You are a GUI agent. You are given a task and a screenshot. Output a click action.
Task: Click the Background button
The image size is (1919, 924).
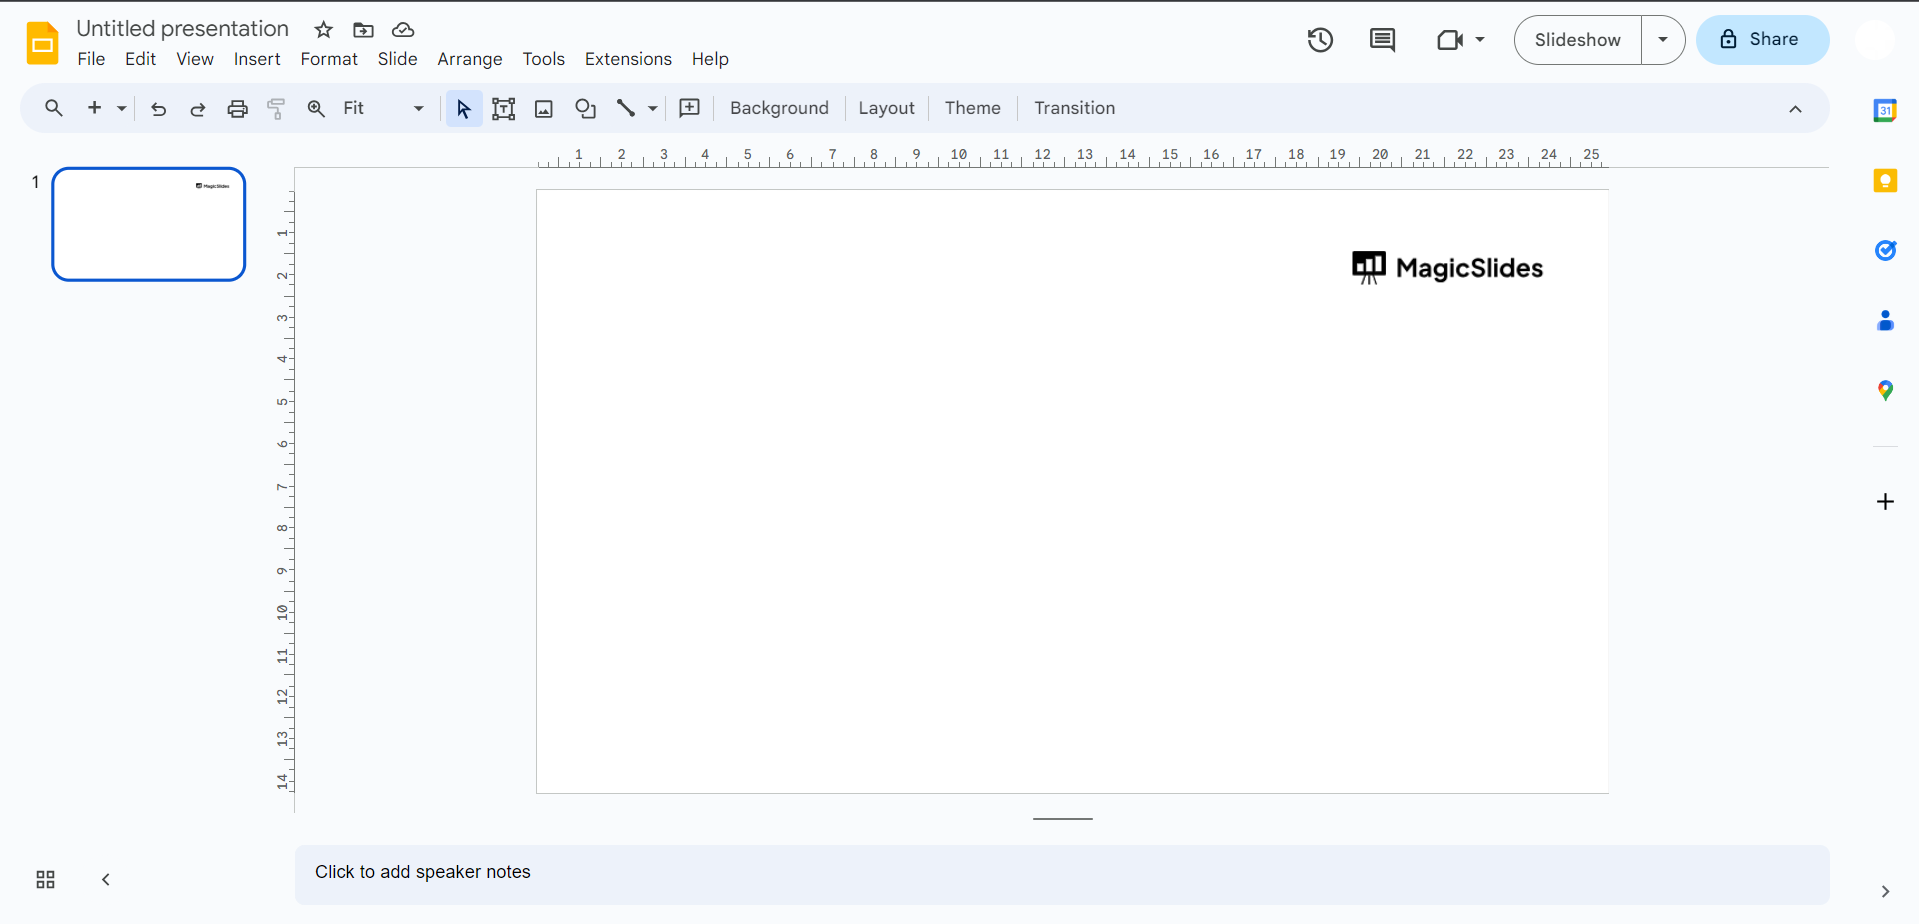pyautogui.click(x=779, y=108)
